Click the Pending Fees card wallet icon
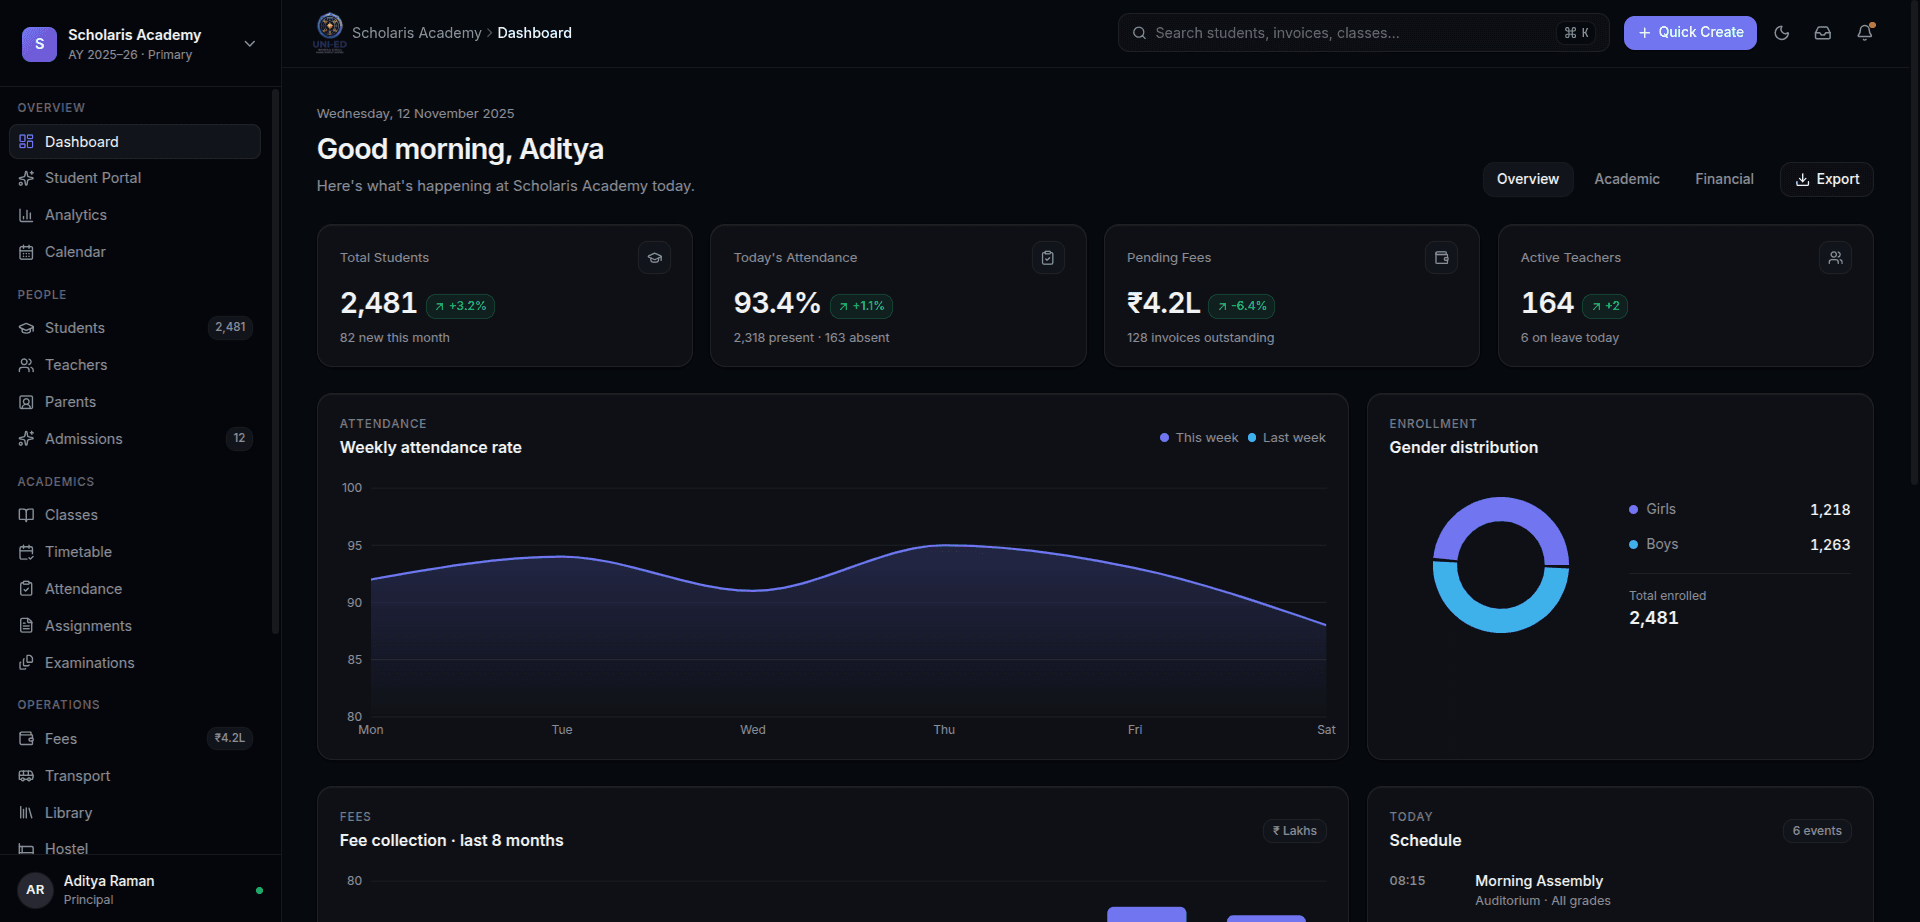This screenshot has height=922, width=1920. [1441, 258]
